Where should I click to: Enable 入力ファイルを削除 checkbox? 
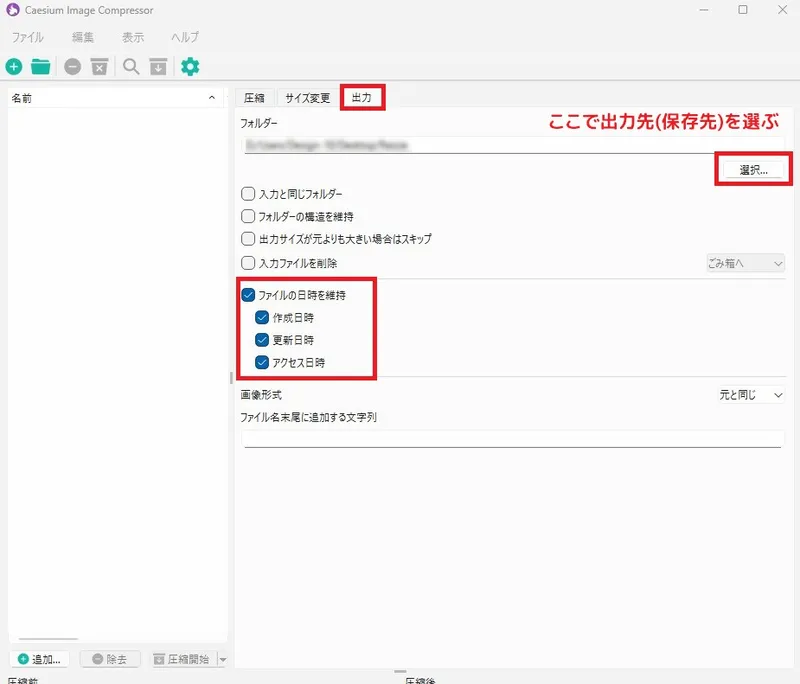pos(248,263)
